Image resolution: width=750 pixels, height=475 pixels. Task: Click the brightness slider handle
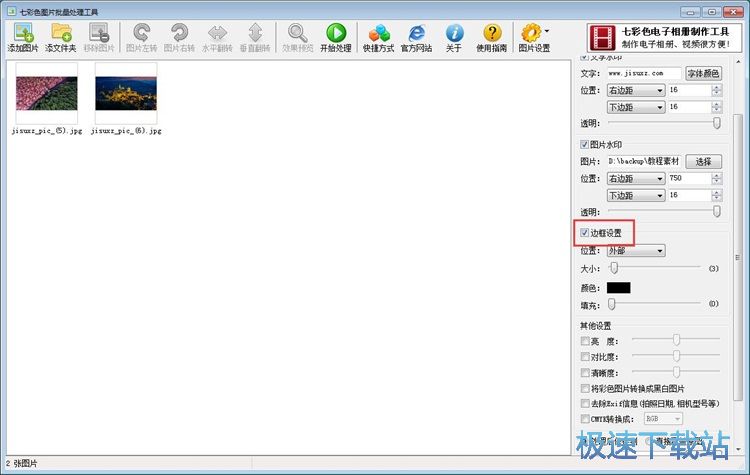coord(676,340)
